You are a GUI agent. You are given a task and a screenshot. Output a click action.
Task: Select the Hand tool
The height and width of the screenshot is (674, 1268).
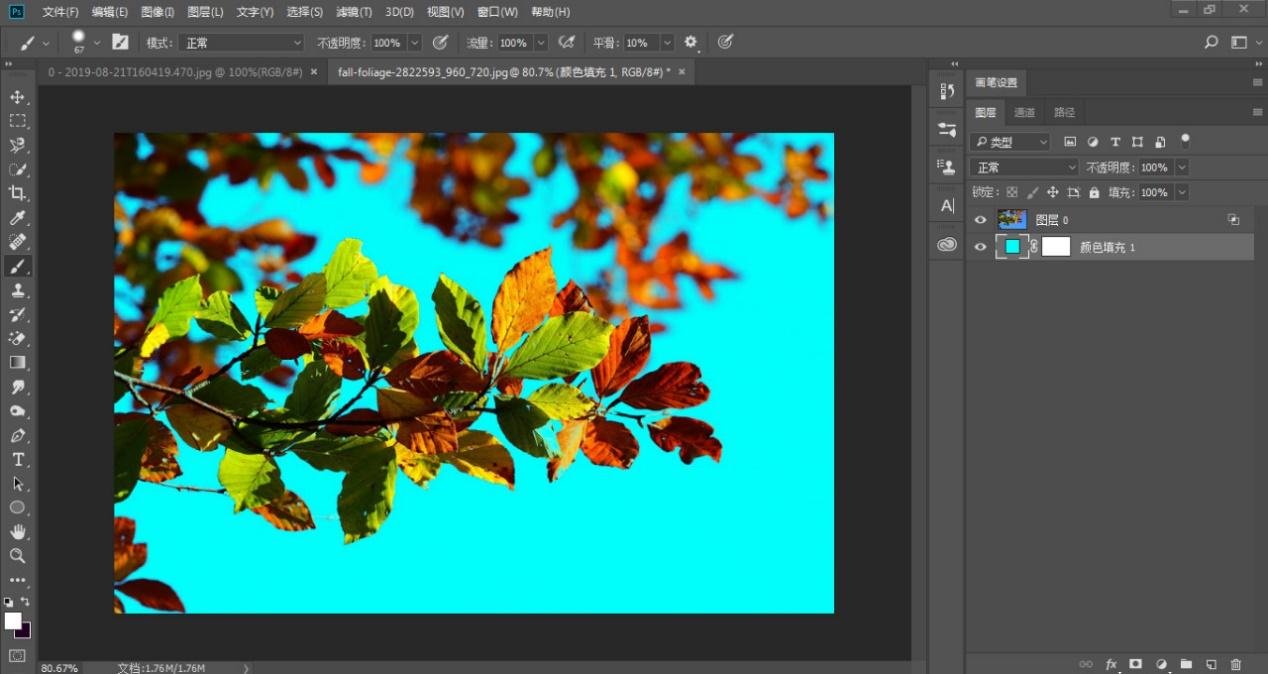18,531
